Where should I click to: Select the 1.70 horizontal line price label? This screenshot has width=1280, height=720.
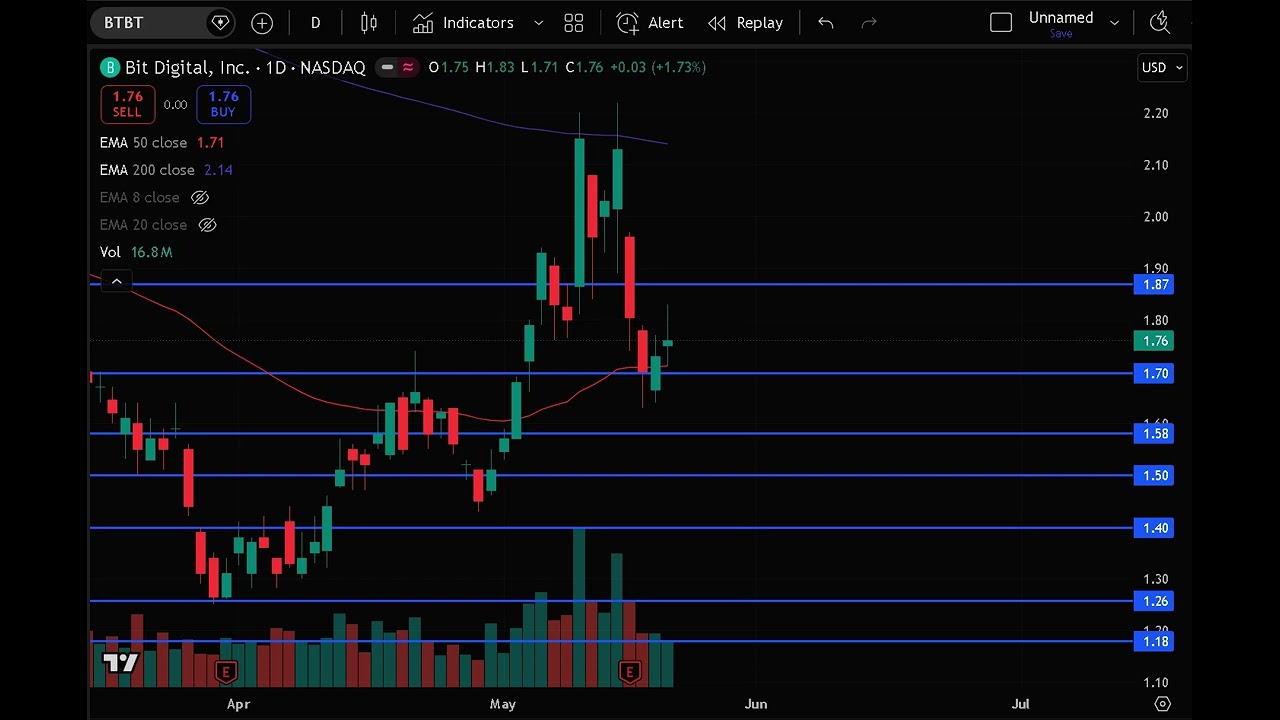click(1154, 374)
